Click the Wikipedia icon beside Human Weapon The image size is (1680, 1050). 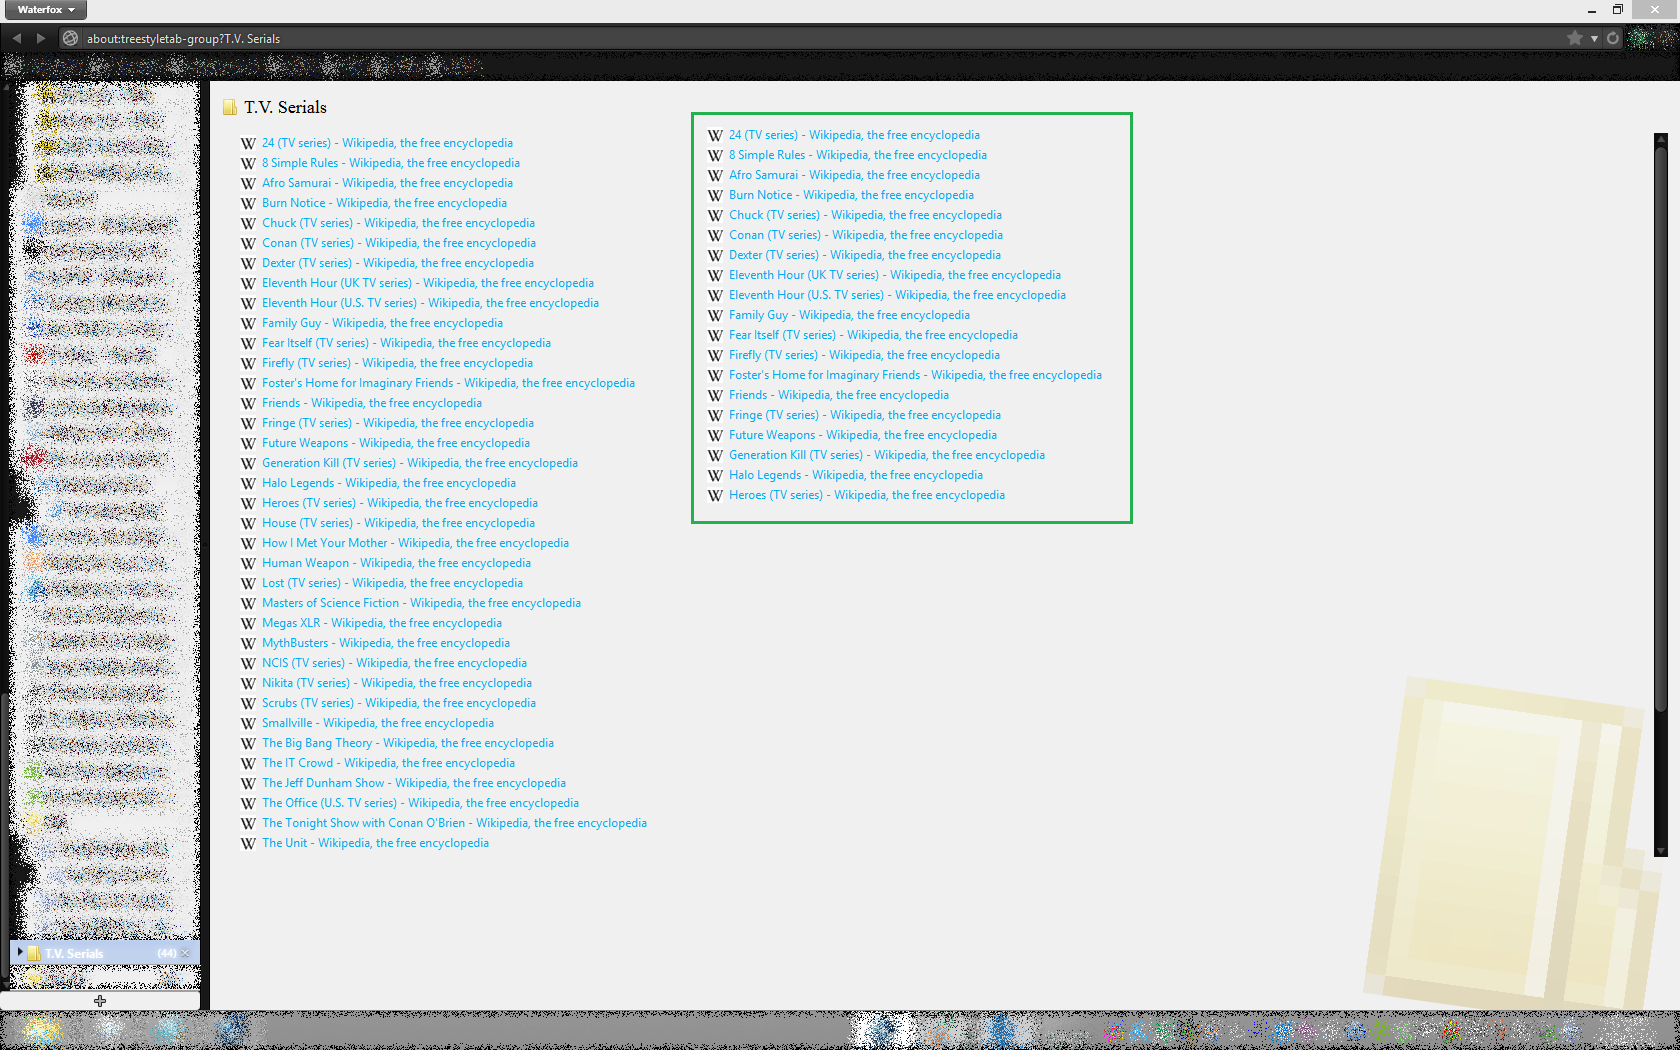click(x=248, y=563)
